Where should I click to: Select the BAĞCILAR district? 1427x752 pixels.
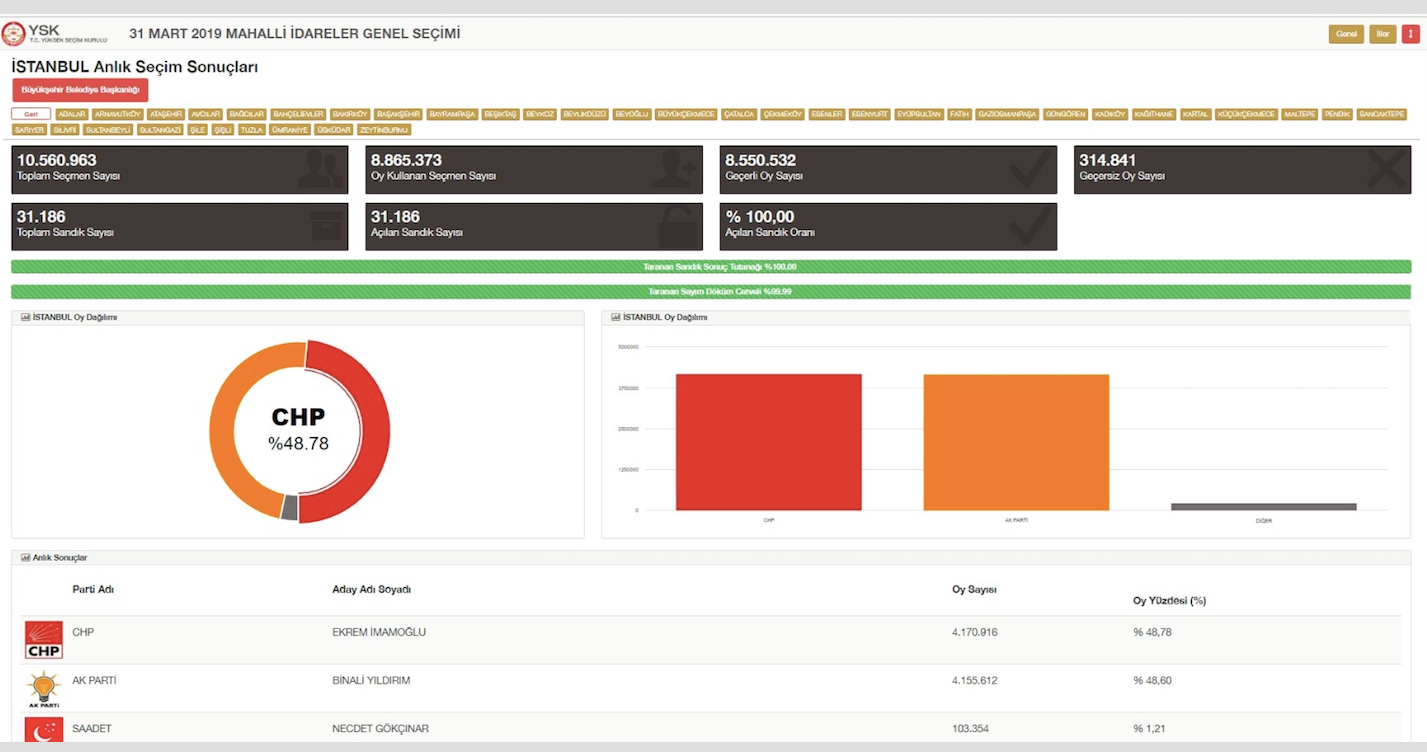[x=246, y=114]
